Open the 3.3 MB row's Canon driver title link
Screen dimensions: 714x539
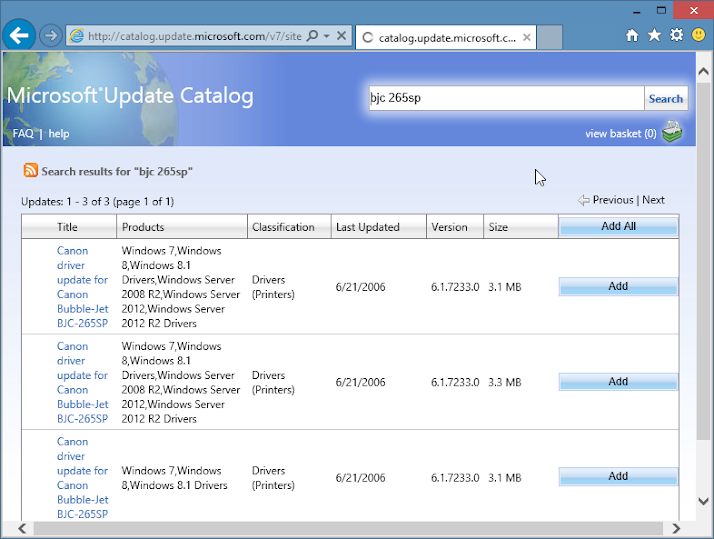(x=82, y=382)
